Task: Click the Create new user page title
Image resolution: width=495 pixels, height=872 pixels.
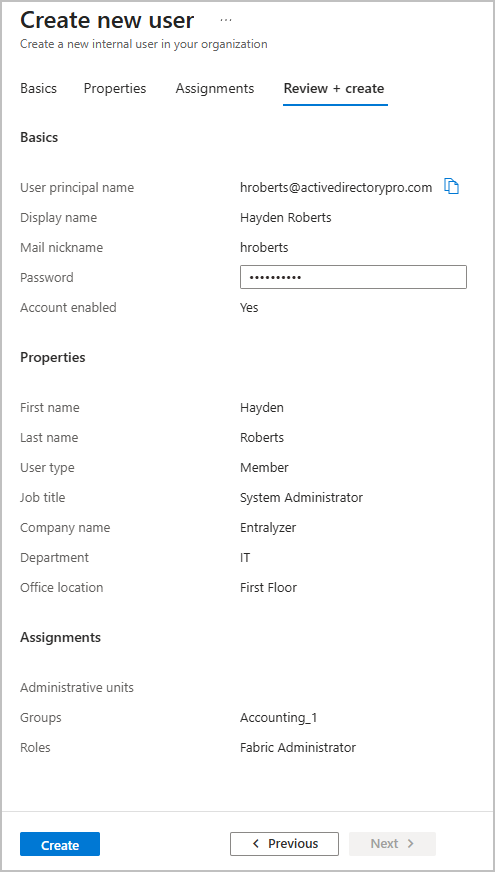Action: click(107, 21)
